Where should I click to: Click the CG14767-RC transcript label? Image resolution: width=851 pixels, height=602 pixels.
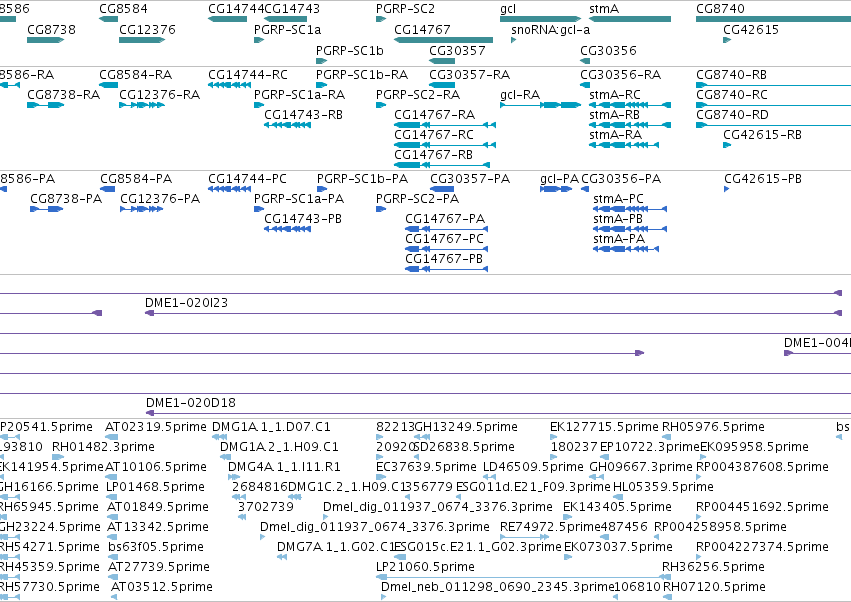434,135
